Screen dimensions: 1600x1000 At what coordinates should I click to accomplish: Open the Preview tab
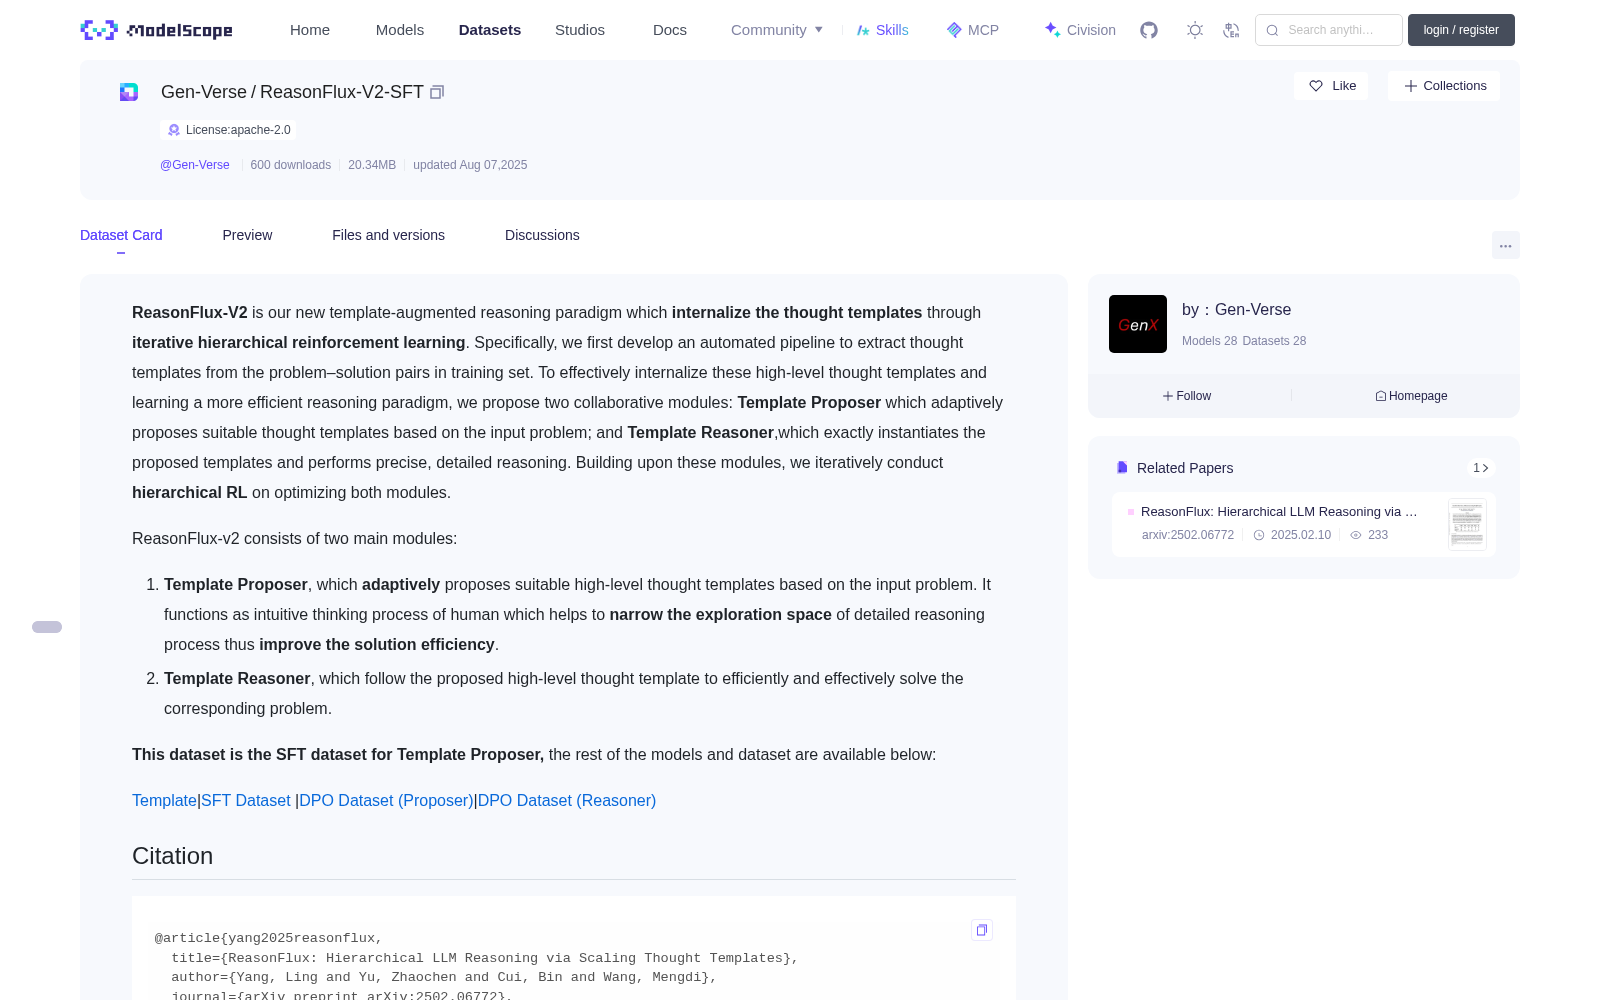coord(247,235)
